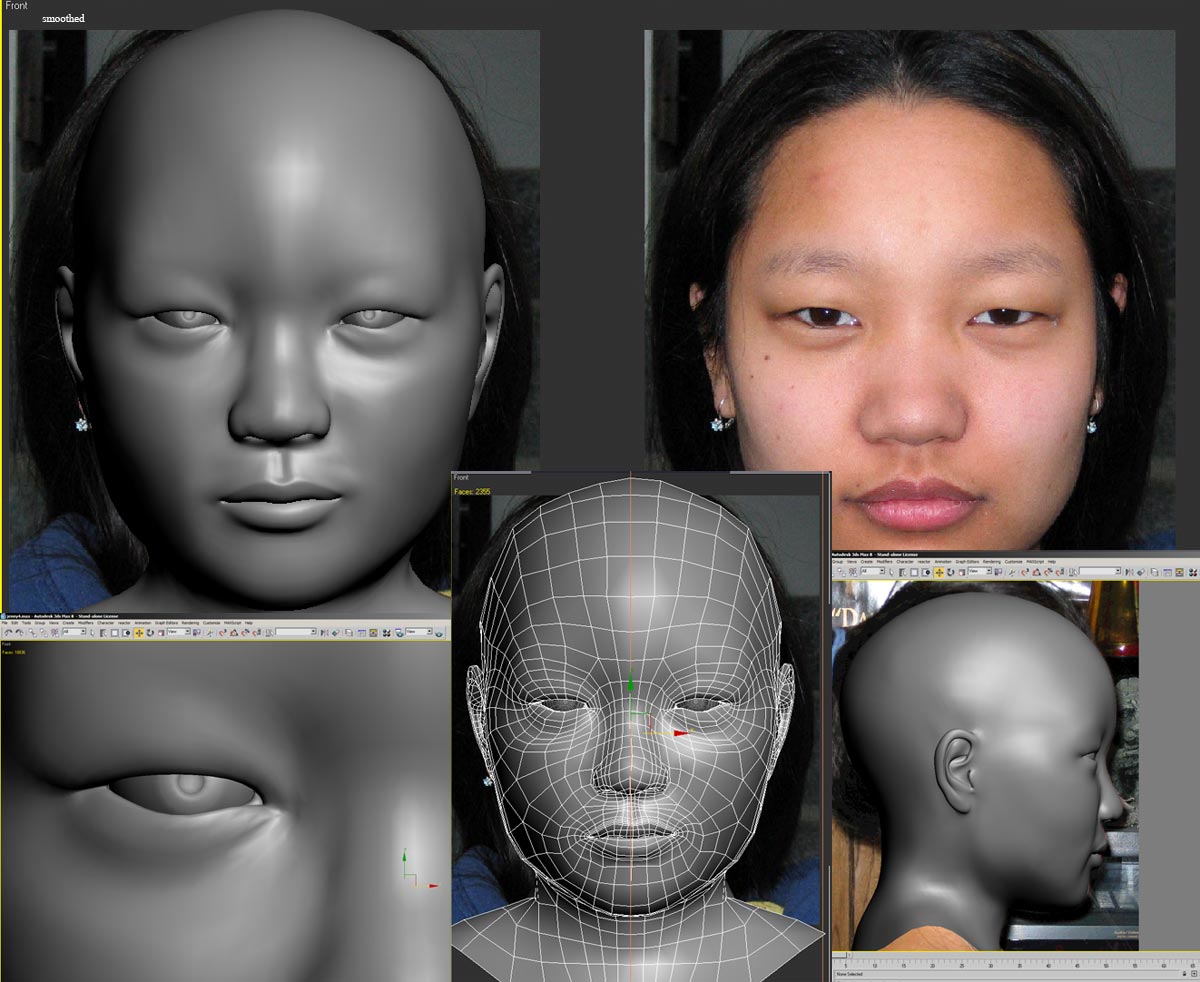The width and height of the screenshot is (1200, 982).
Task: Open All selection filter dropdown in jenny4.max window
Action: (74, 633)
